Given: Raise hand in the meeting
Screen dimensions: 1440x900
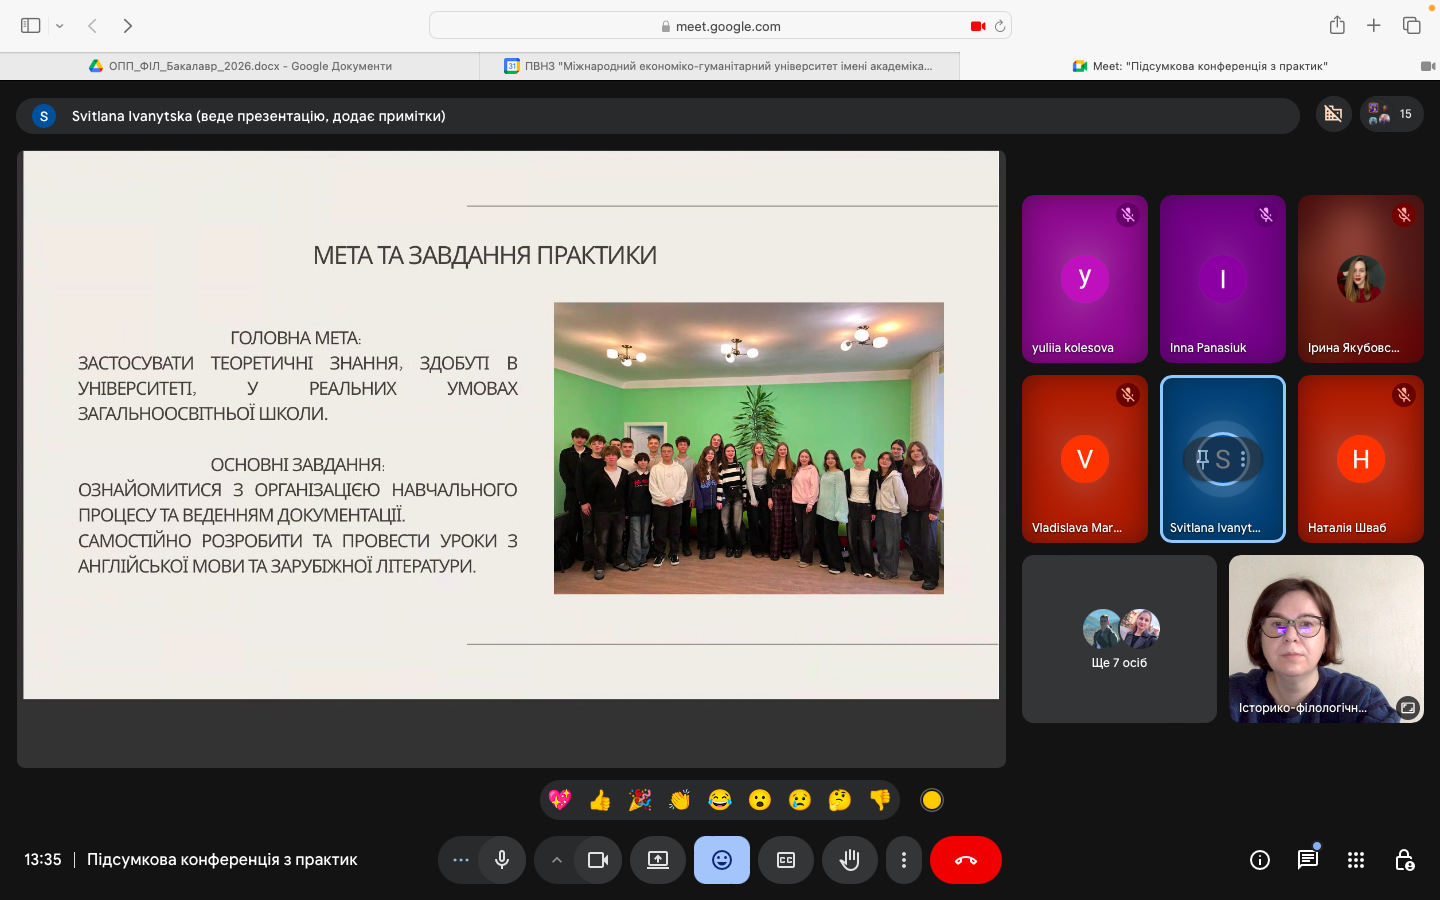Looking at the screenshot, I should pyautogui.click(x=850, y=860).
